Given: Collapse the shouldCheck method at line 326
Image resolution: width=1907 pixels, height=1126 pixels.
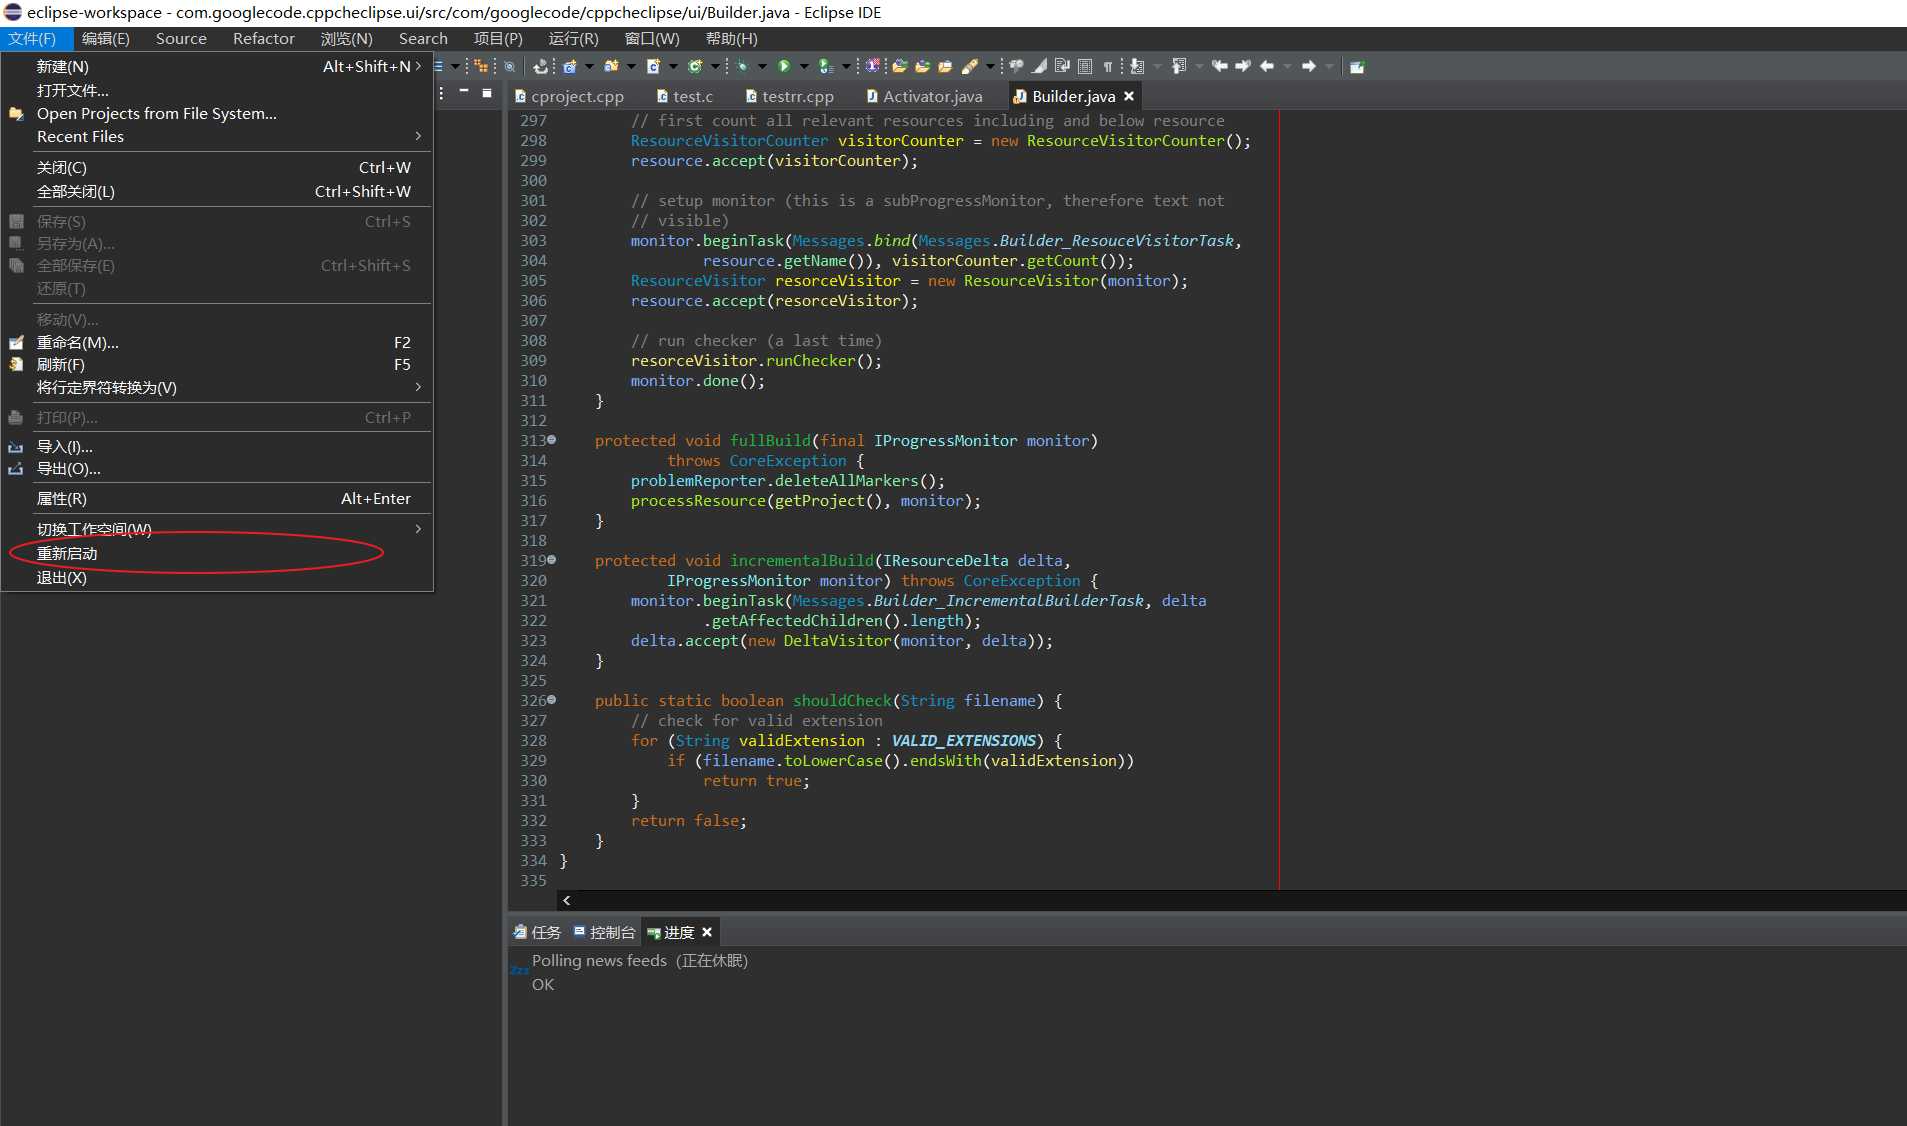Looking at the screenshot, I should tap(551, 700).
